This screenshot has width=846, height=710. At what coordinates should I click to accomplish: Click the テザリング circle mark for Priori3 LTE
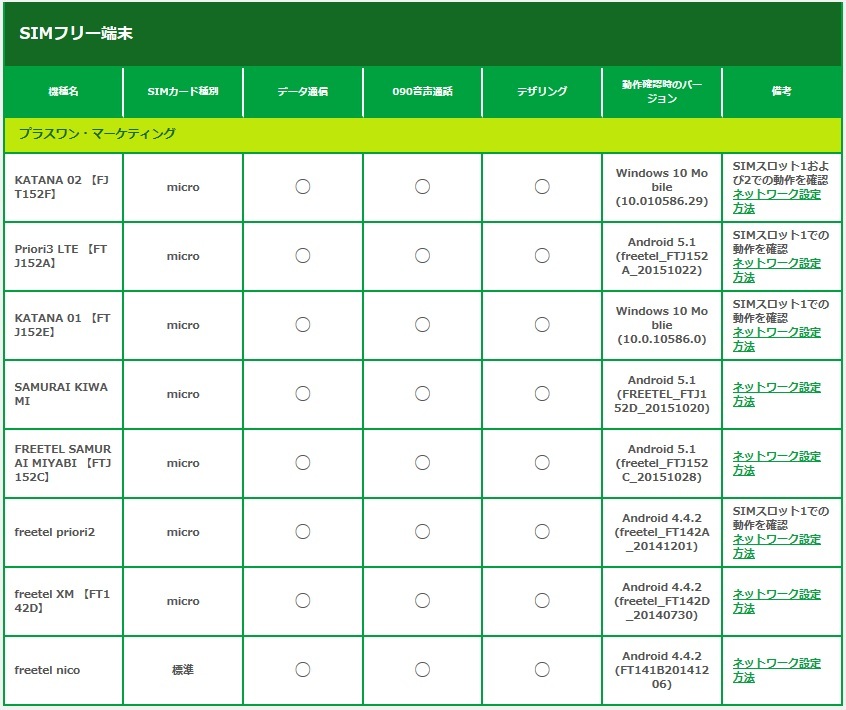[542, 256]
